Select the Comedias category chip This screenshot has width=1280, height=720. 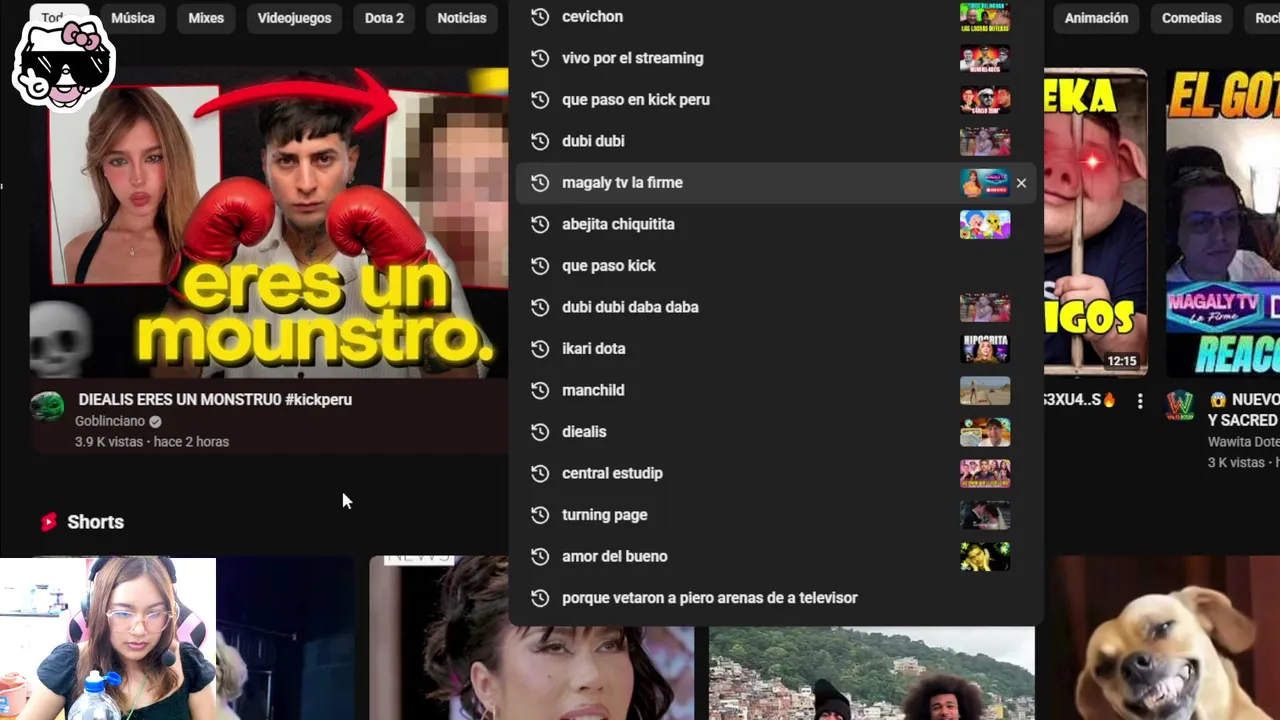coord(1191,18)
